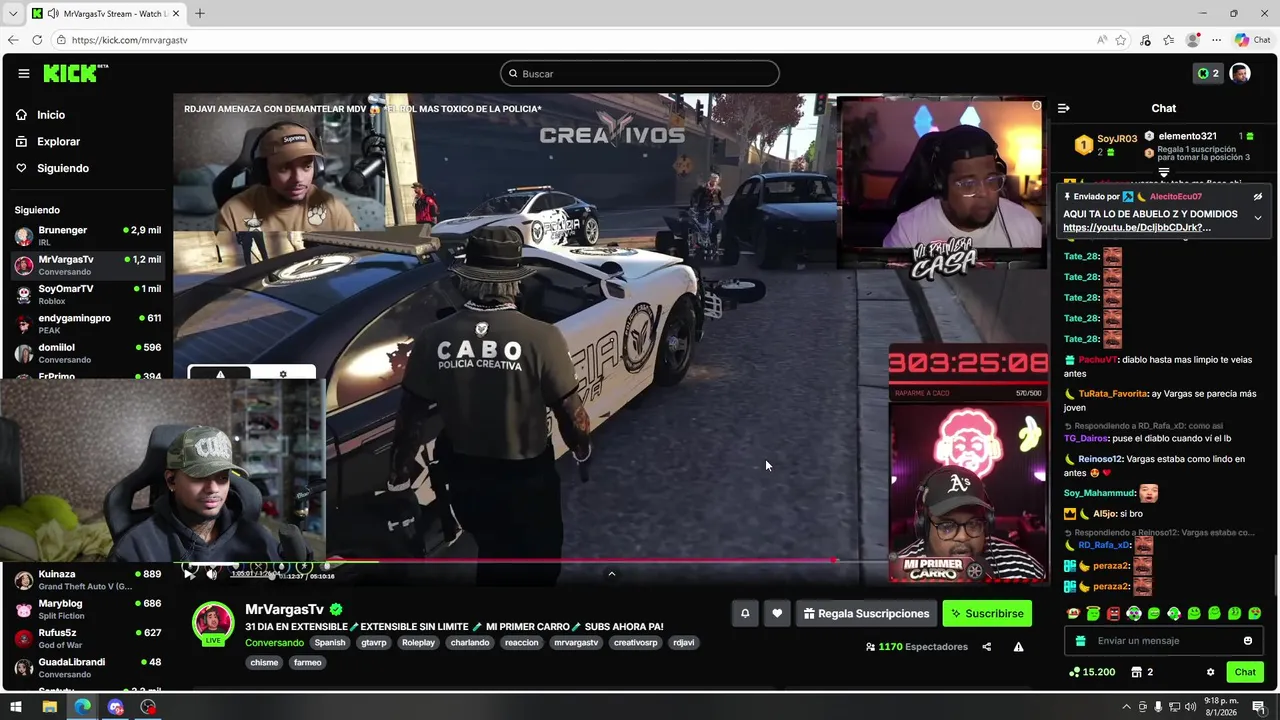The image size is (1280, 720).
Task: Select the charlando tag
Action: tap(470, 643)
